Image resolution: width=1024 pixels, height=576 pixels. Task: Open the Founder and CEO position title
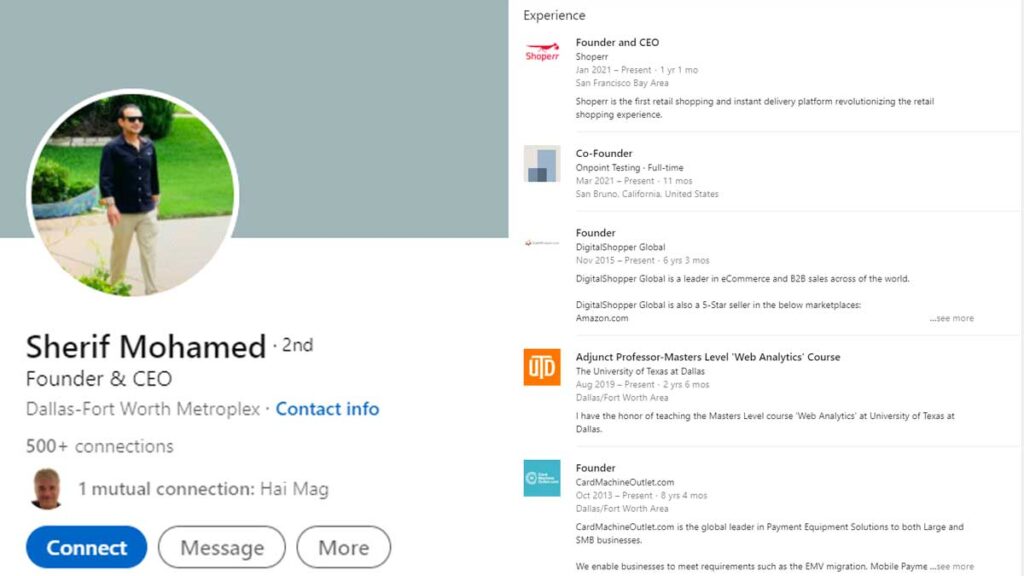pyautogui.click(x=617, y=42)
